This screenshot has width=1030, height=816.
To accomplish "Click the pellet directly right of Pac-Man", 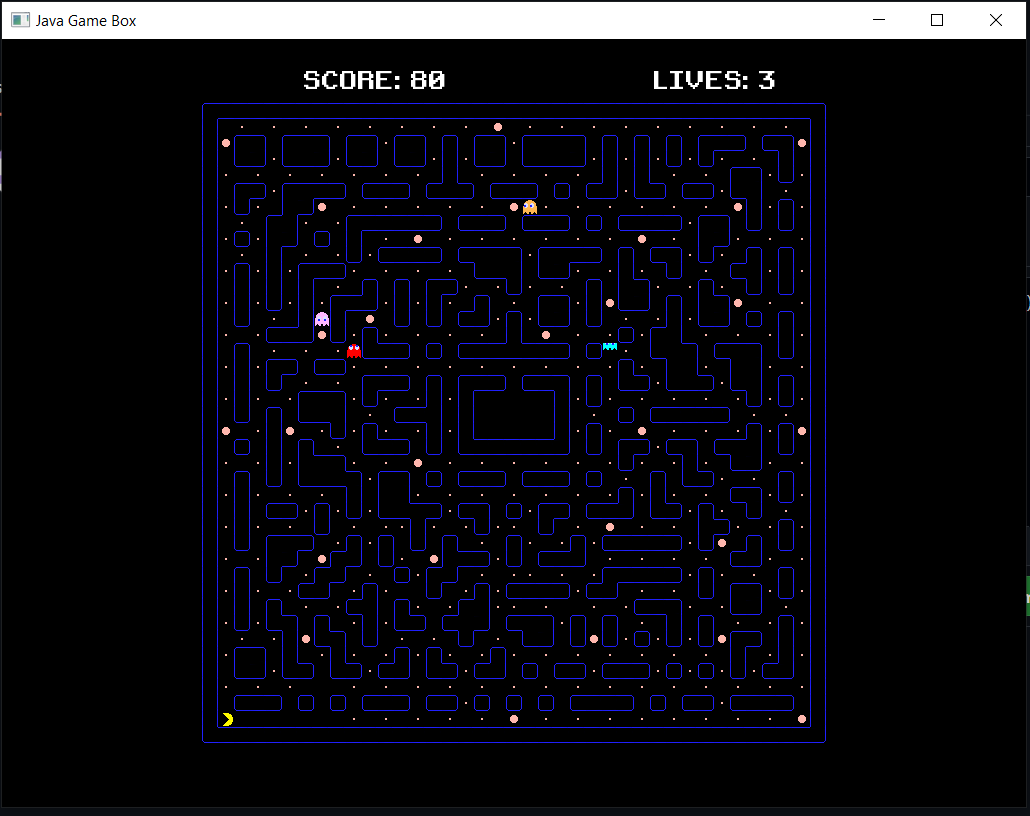I will (353, 719).
